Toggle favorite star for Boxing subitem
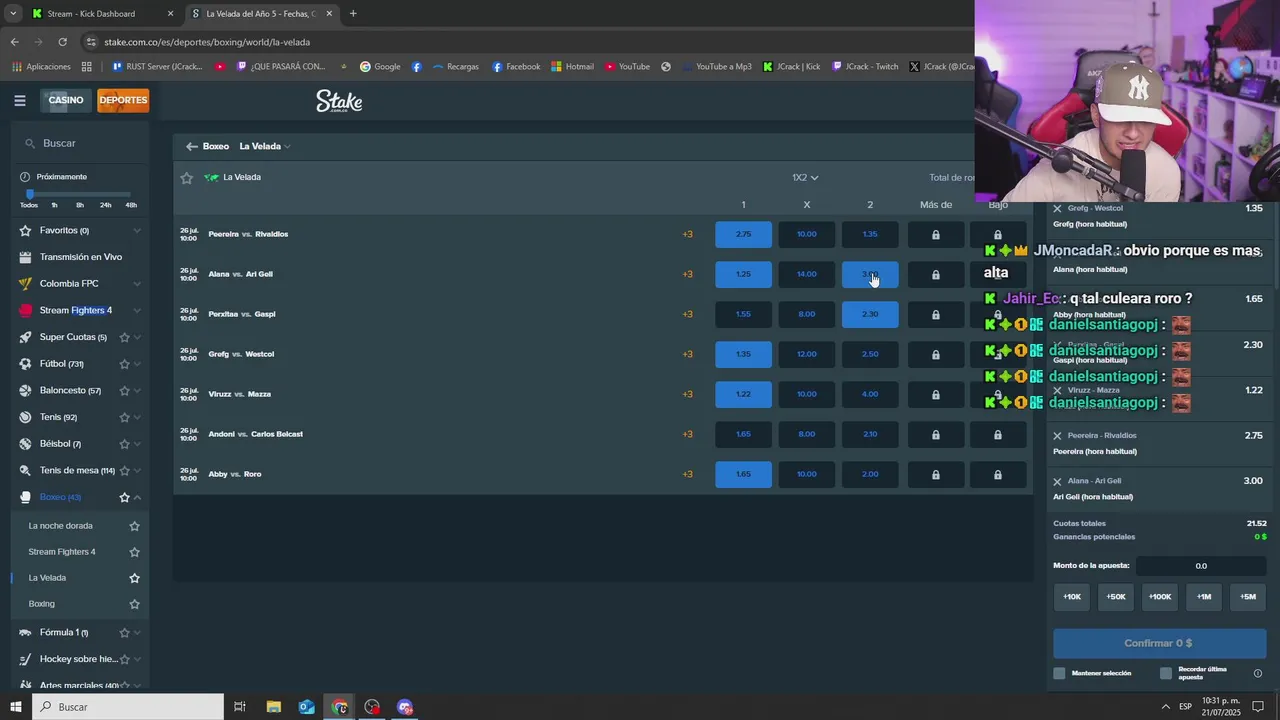This screenshot has width=1280, height=720. click(x=134, y=604)
